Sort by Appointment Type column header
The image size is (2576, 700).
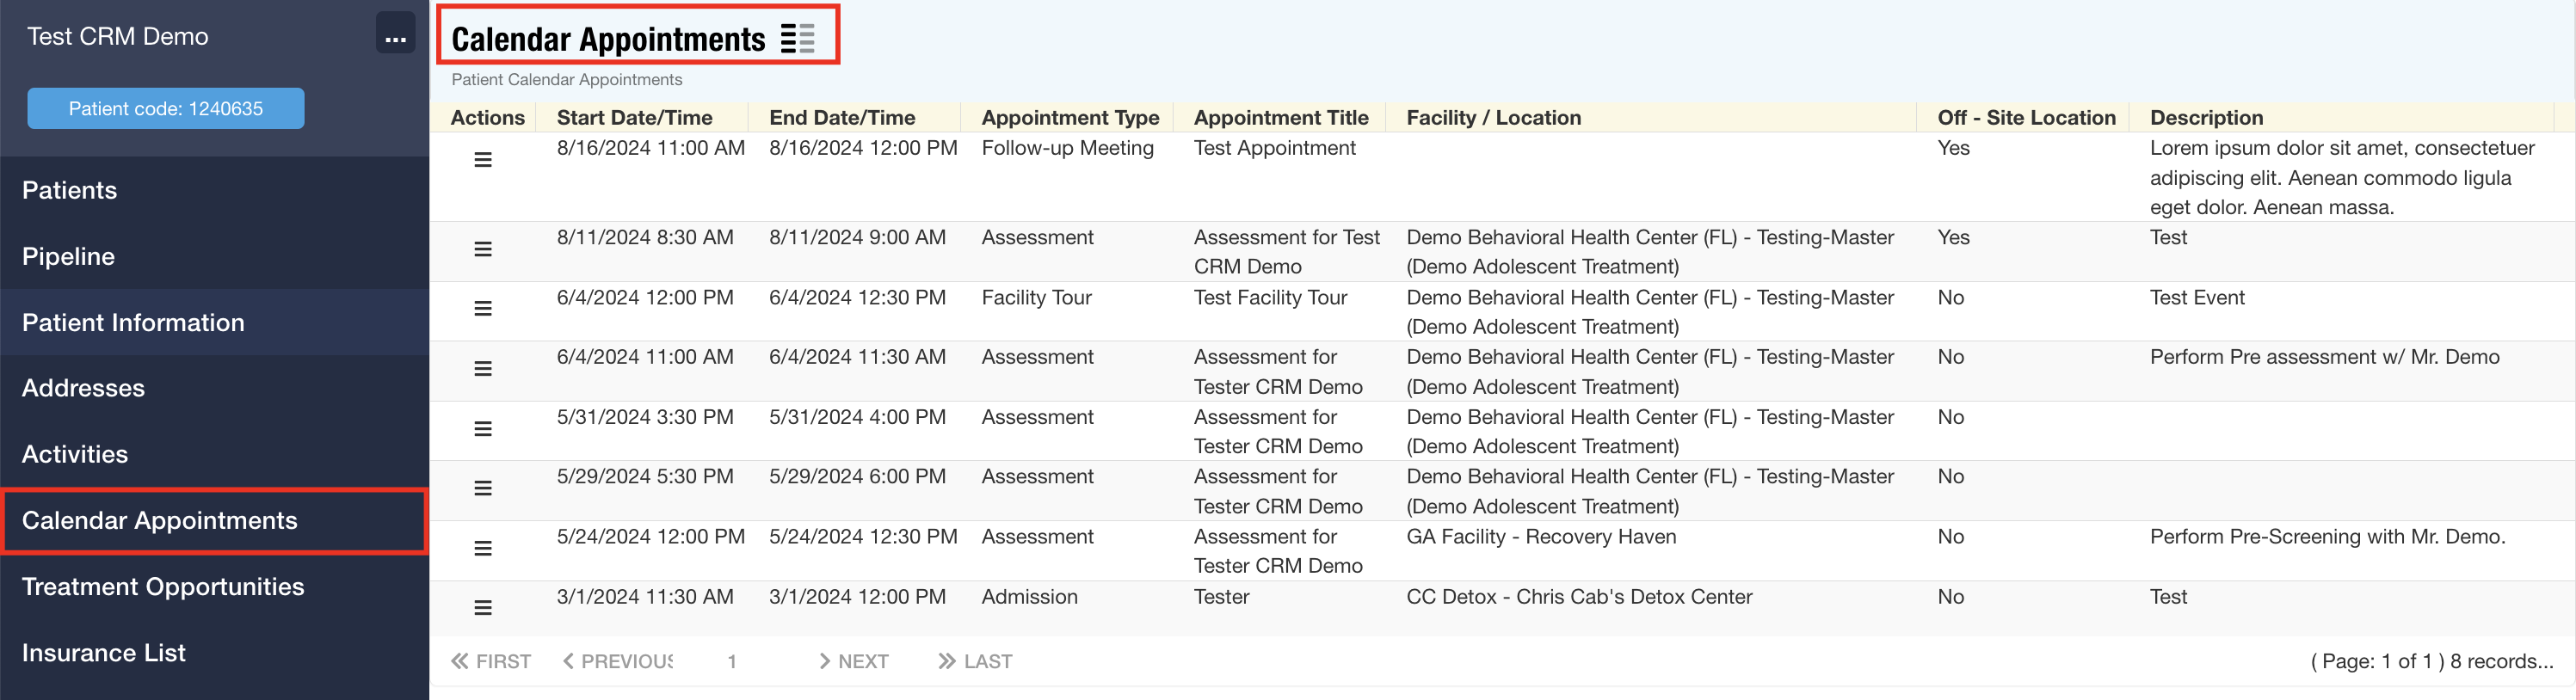coord(1070,118)
